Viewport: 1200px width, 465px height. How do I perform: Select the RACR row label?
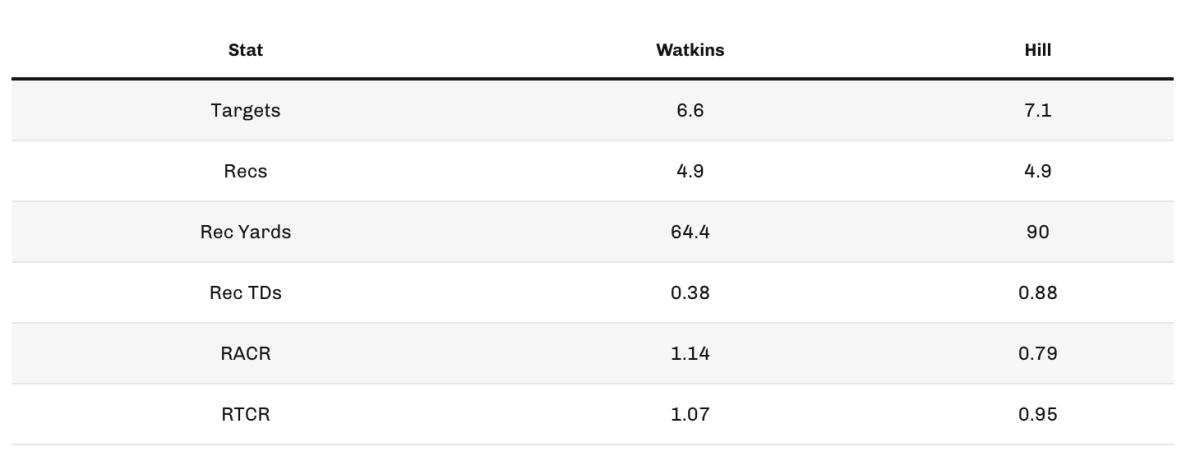245,353
